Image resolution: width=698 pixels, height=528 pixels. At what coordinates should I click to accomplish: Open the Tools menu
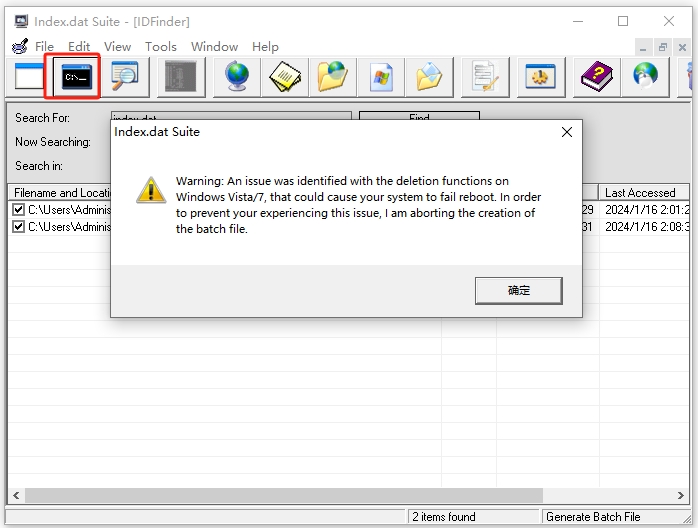click(x=161, y=46)
